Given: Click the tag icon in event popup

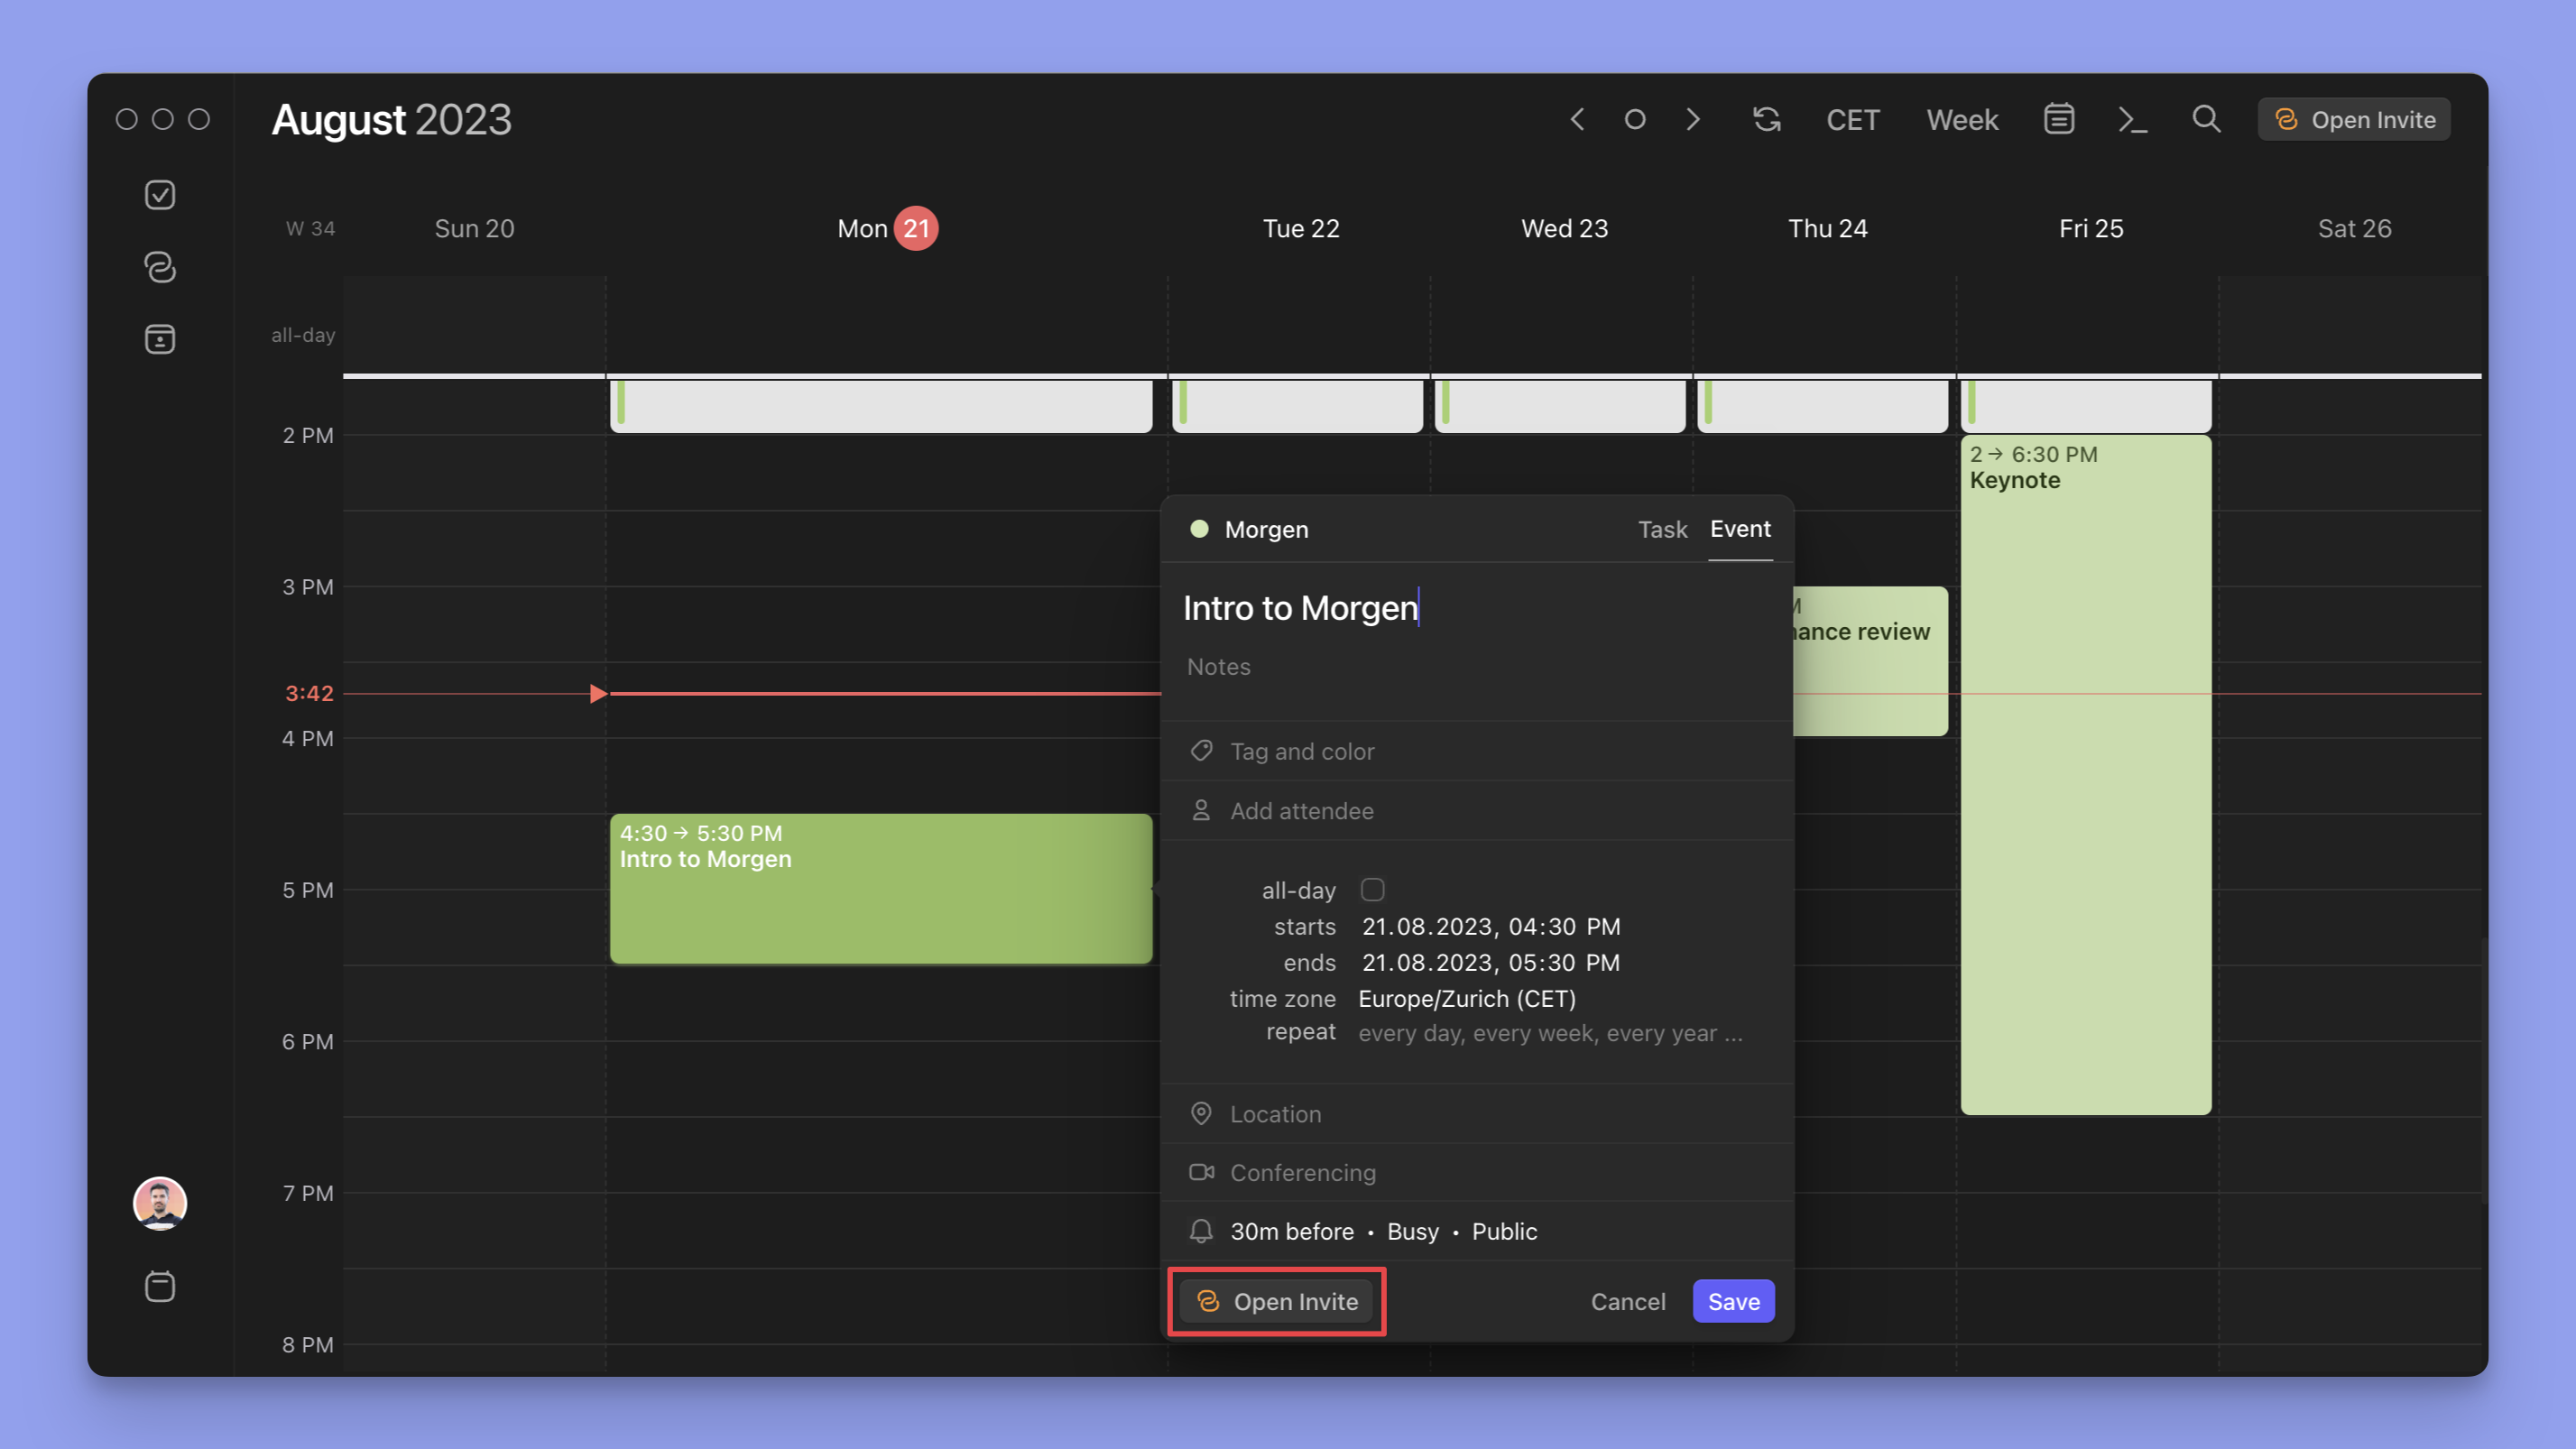Looking at the screenshot, I should coord(1201,751).
